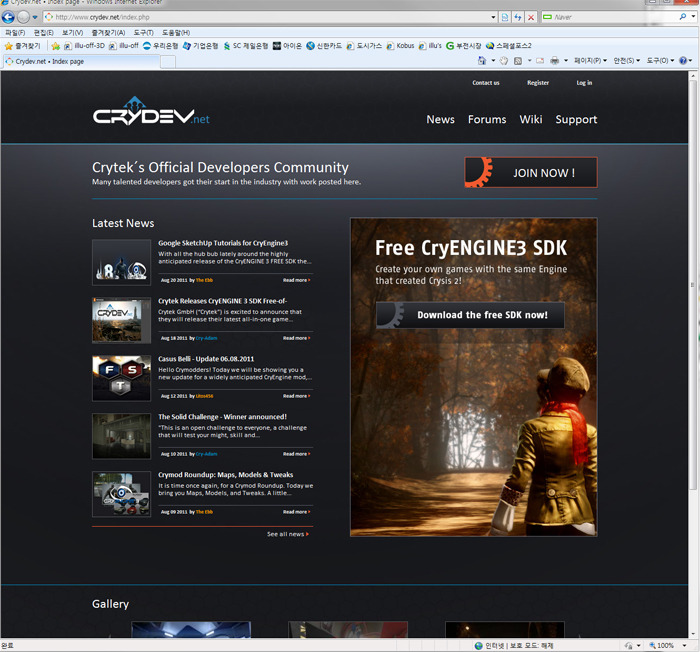700x652 pixels.
Task: Open the illu-off-3D bookmark
Action: click(x=84, y=46)
